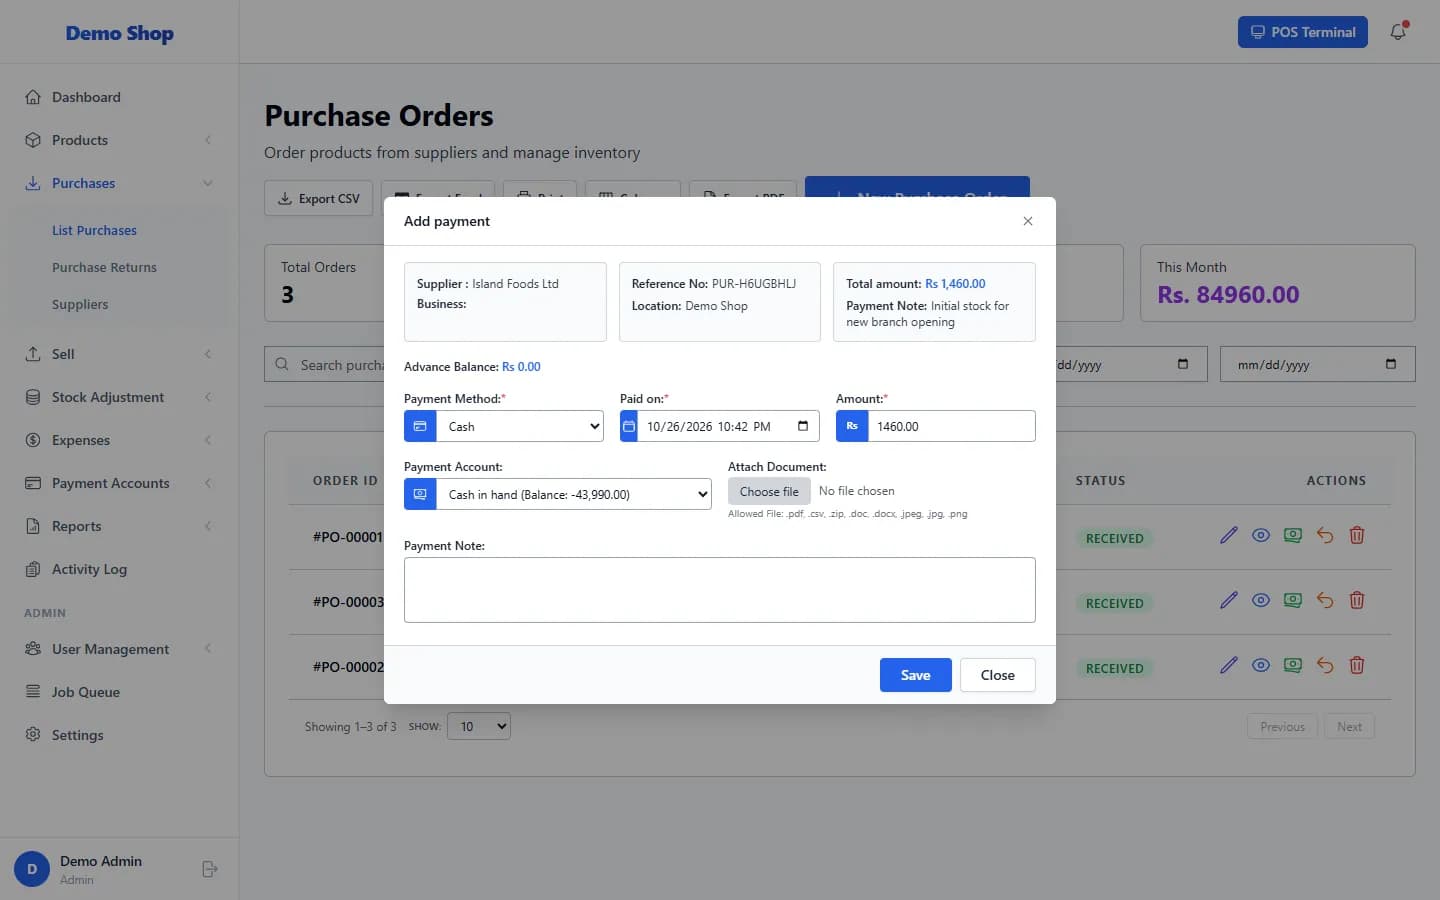
Task: Collapse the Purchases sidebar menu
Action: pos(120,183)
